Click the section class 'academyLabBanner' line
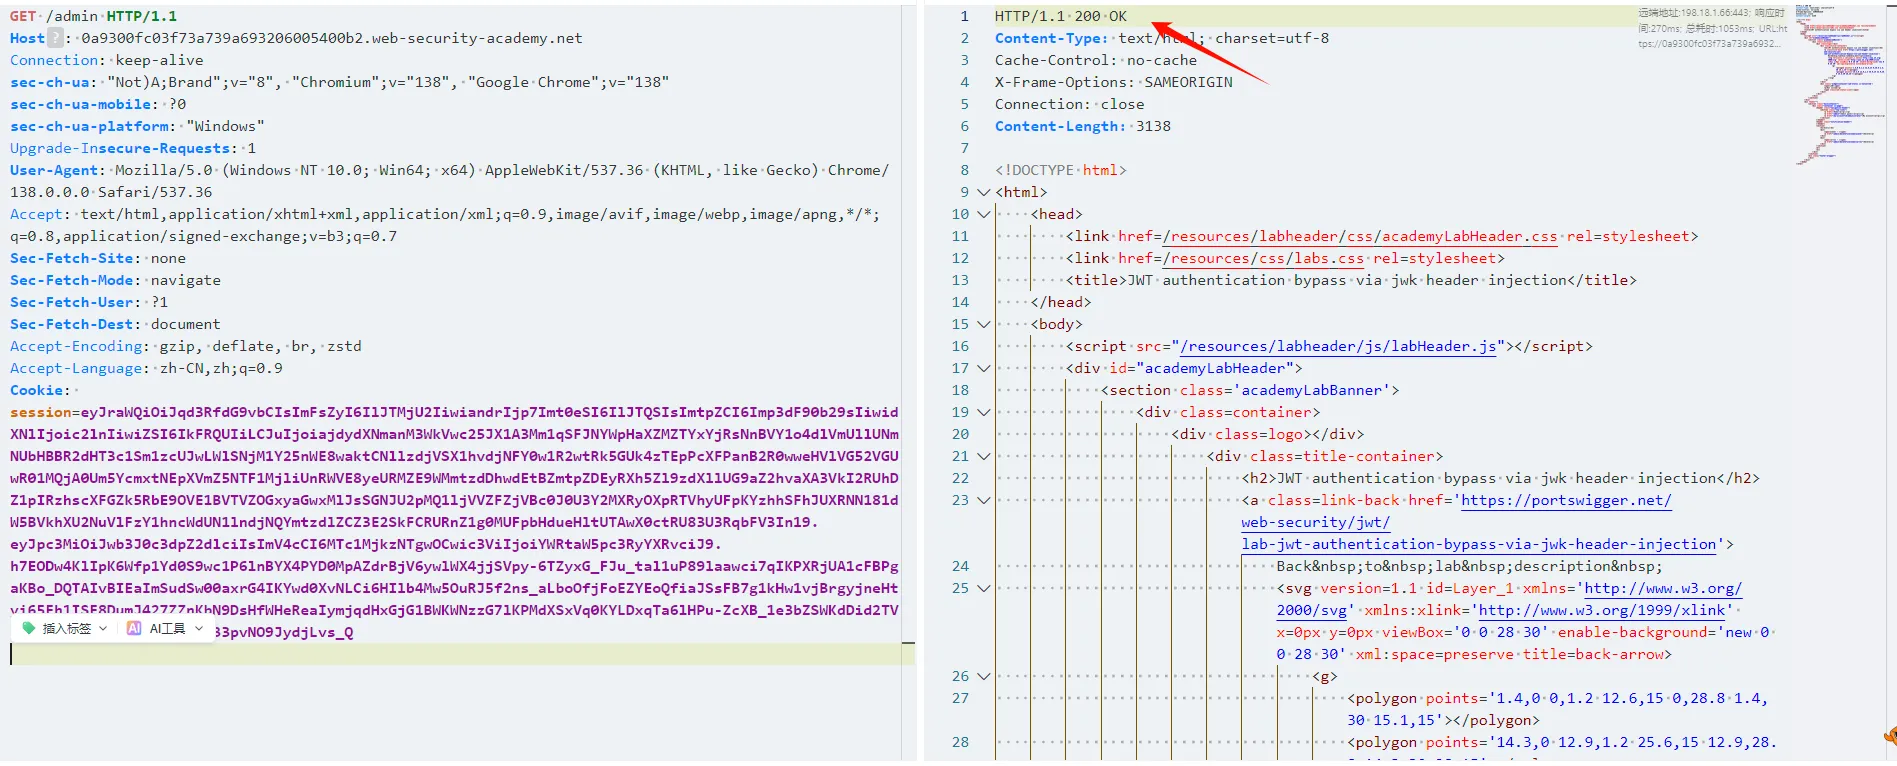The height and width of the screenshot is (766, 1897). coord(1250,390)
